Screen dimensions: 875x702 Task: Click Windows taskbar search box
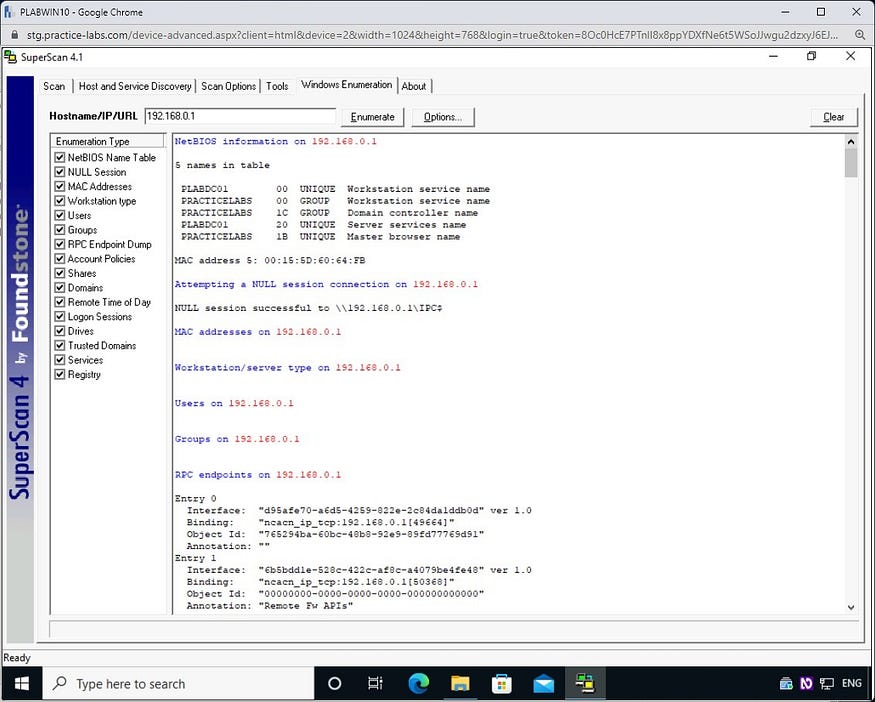[179, 684]
